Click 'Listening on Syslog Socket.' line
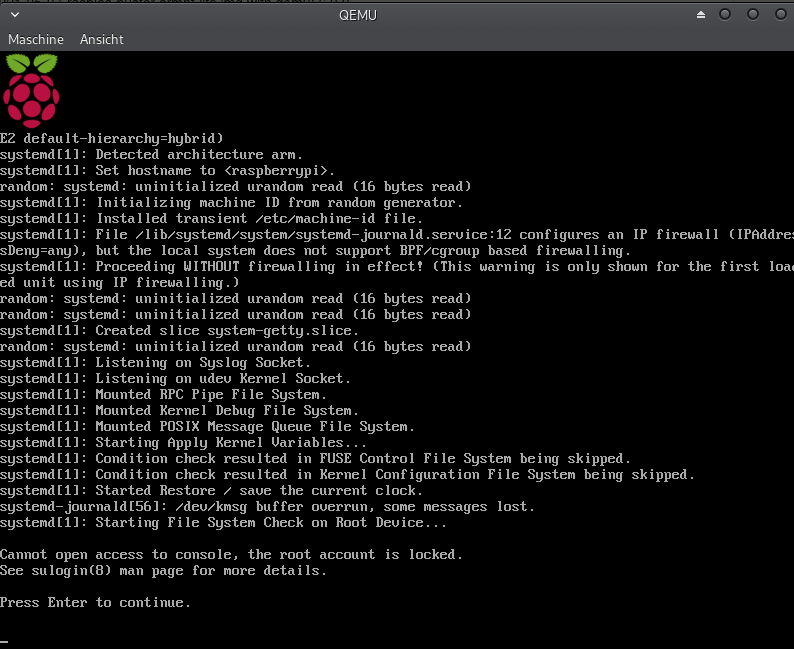This screenshot has height=649, width=794. point(155,362)
